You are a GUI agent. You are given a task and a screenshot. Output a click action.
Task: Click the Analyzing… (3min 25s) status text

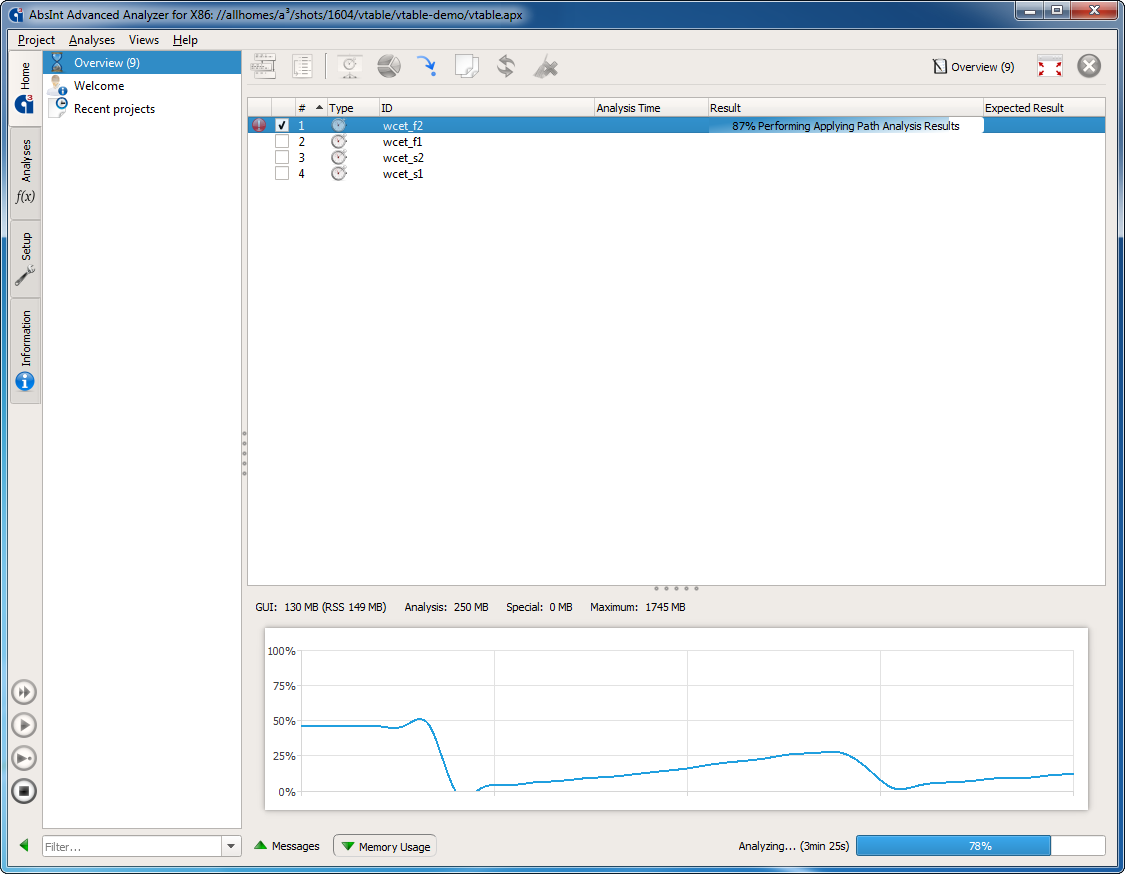click(x=794, y=846)
